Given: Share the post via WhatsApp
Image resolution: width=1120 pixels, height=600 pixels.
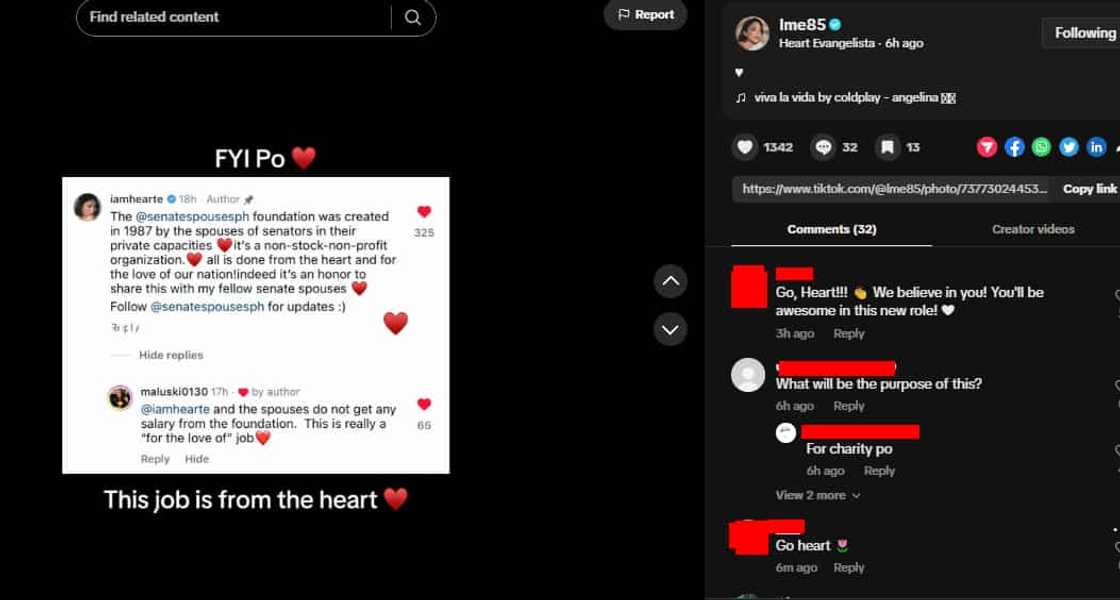Looking at the screenshot, I should pyautogui.click(x=1041, y=147).
